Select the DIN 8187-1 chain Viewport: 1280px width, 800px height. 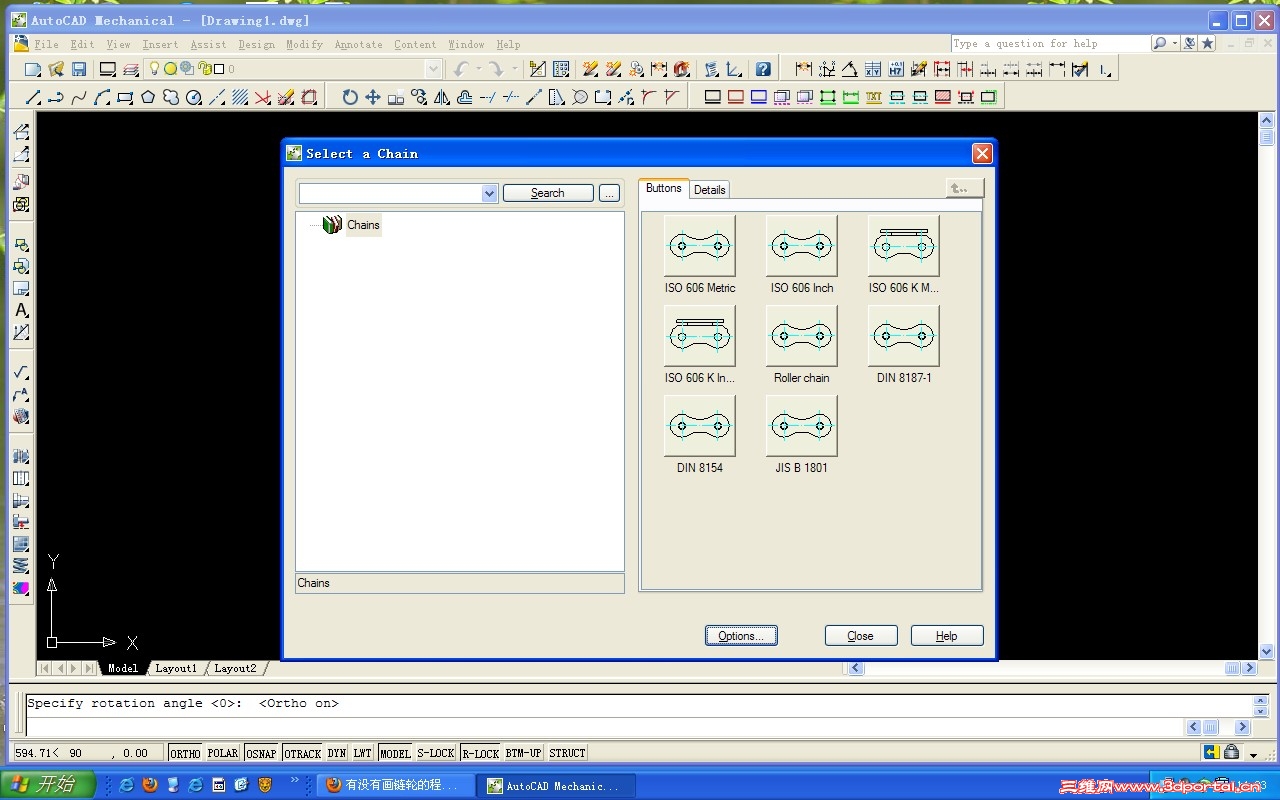point(904,336)
